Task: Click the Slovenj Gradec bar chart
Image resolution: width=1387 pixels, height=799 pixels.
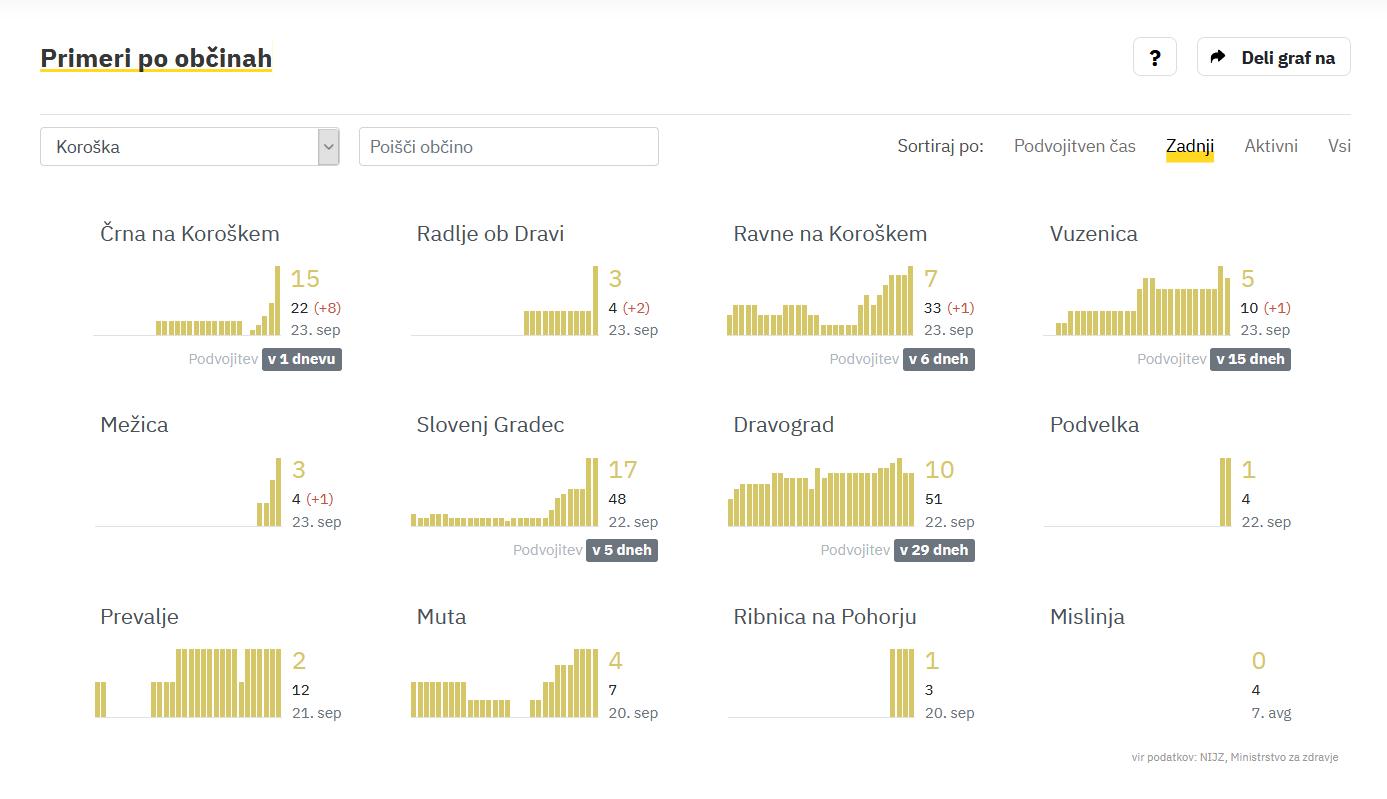Action: [x=504, y=492]
